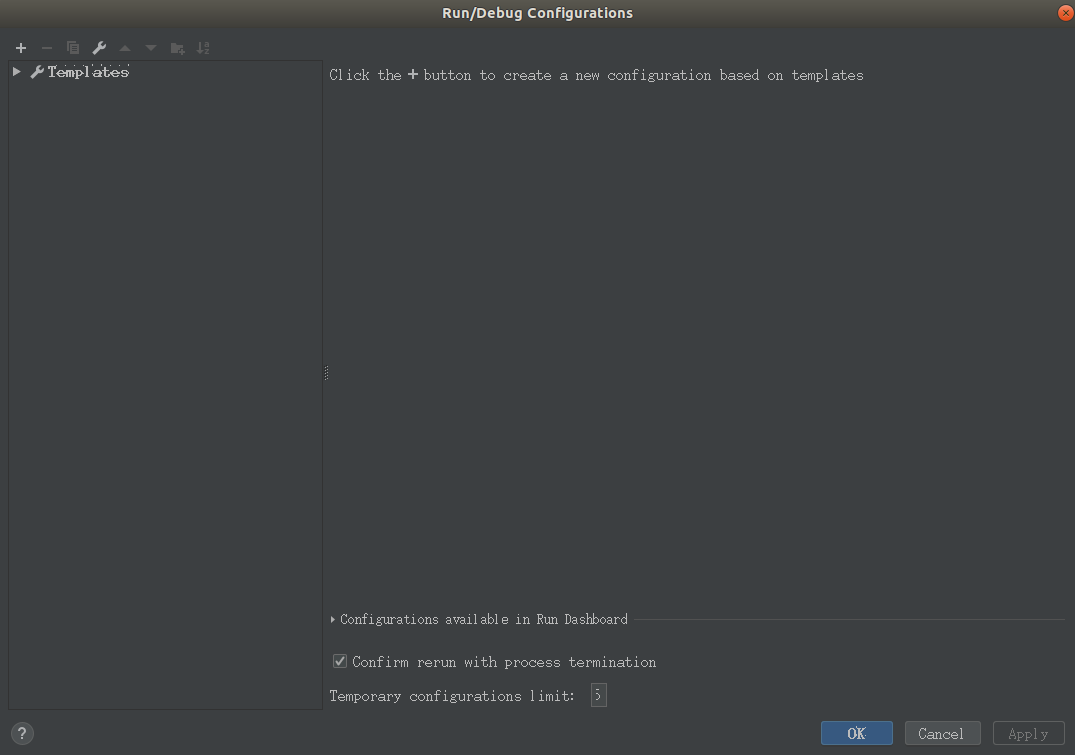
Task: Dismiss the dialog with Cancel
Action: point(942,733)
